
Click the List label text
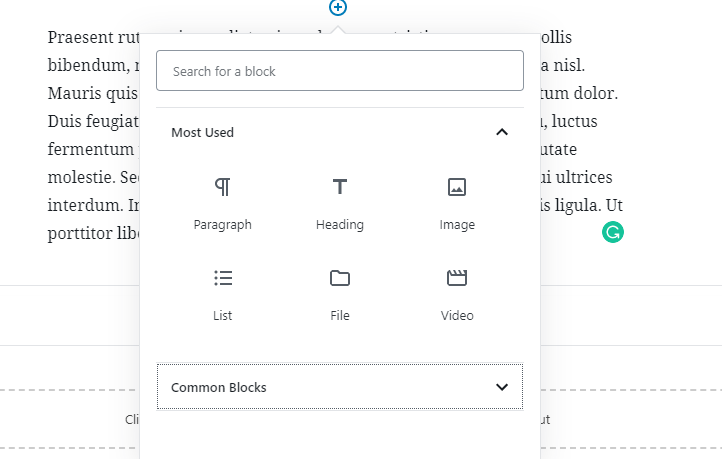[223, 316]
